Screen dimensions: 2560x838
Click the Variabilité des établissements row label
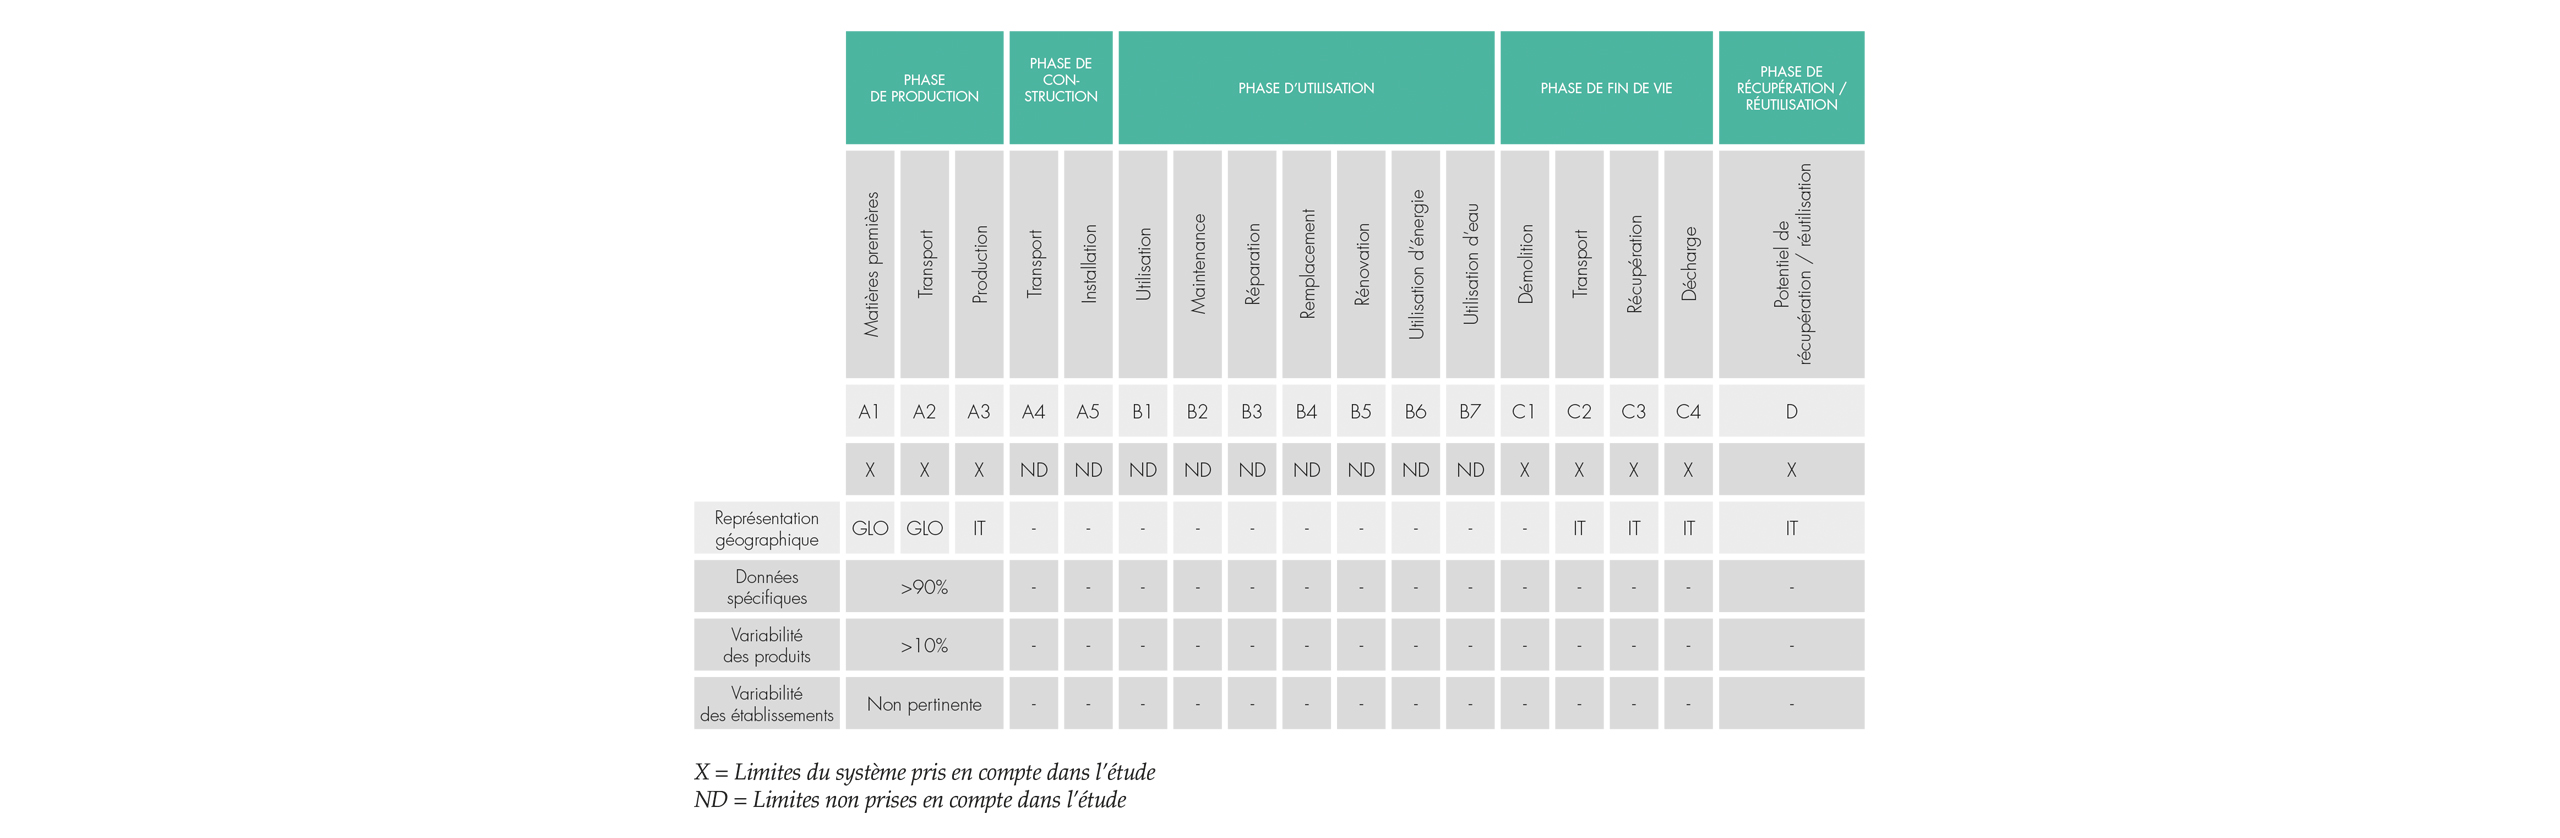[x=766, y=704]
